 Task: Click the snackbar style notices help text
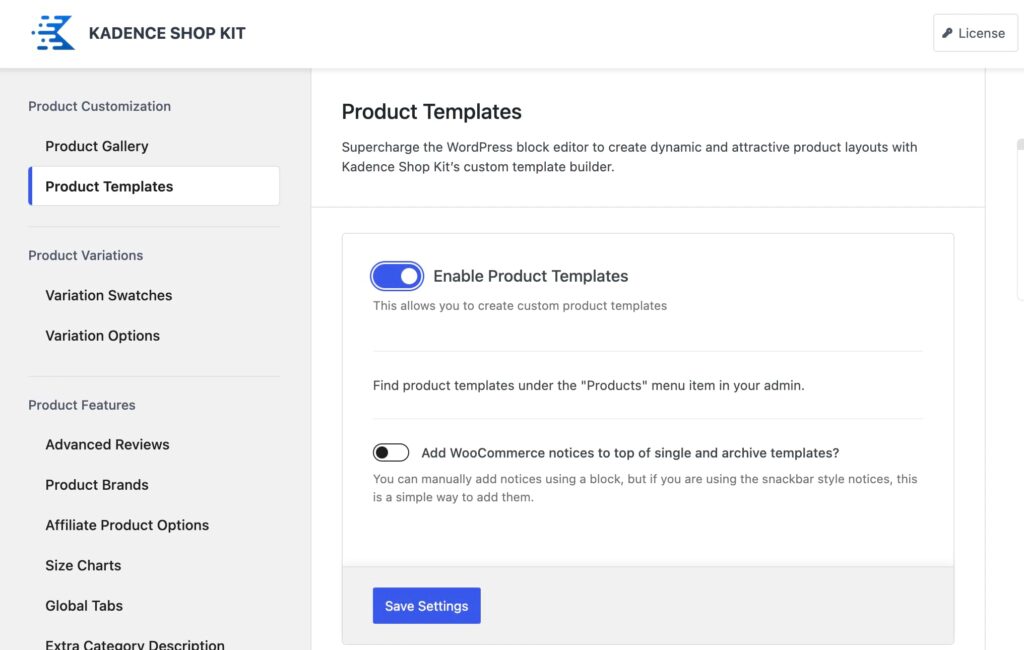pyautogui.click(x=645, y=488)
